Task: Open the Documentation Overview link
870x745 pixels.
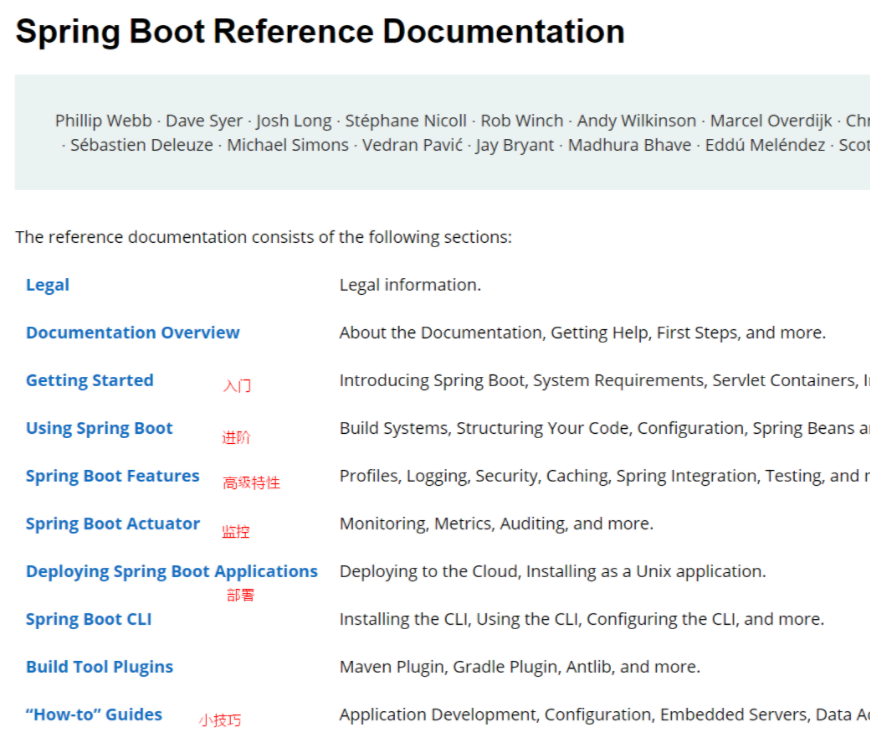Action: [133, 333]
